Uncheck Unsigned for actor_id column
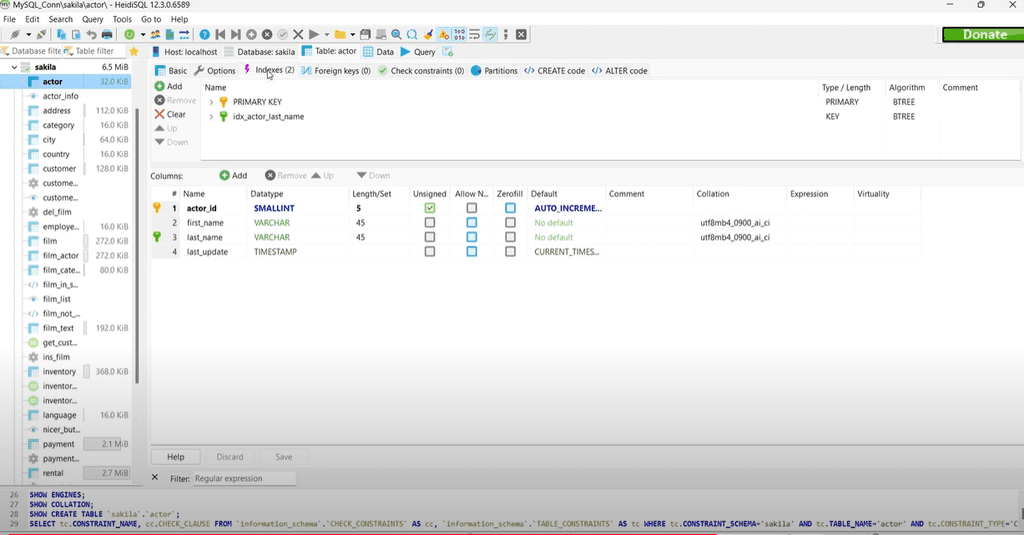Screen dimensions: 1024x535 click(430, 208)
